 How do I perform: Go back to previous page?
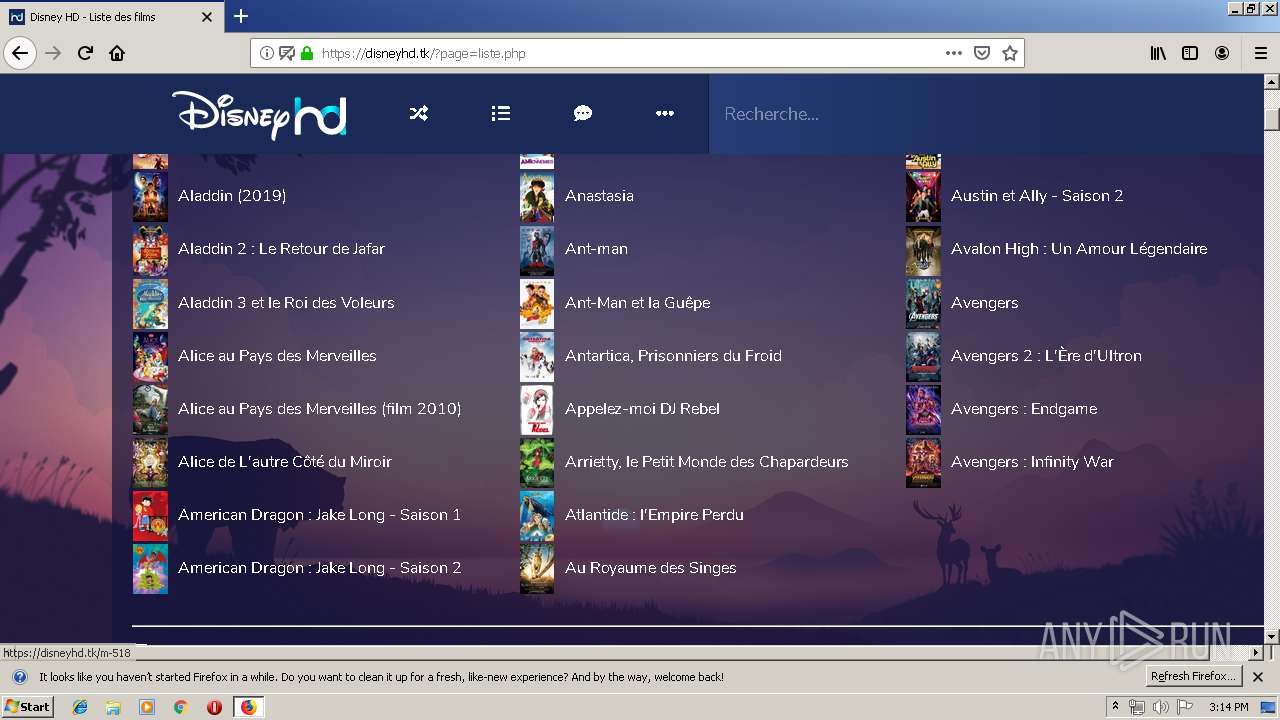[x=20, y=53]
